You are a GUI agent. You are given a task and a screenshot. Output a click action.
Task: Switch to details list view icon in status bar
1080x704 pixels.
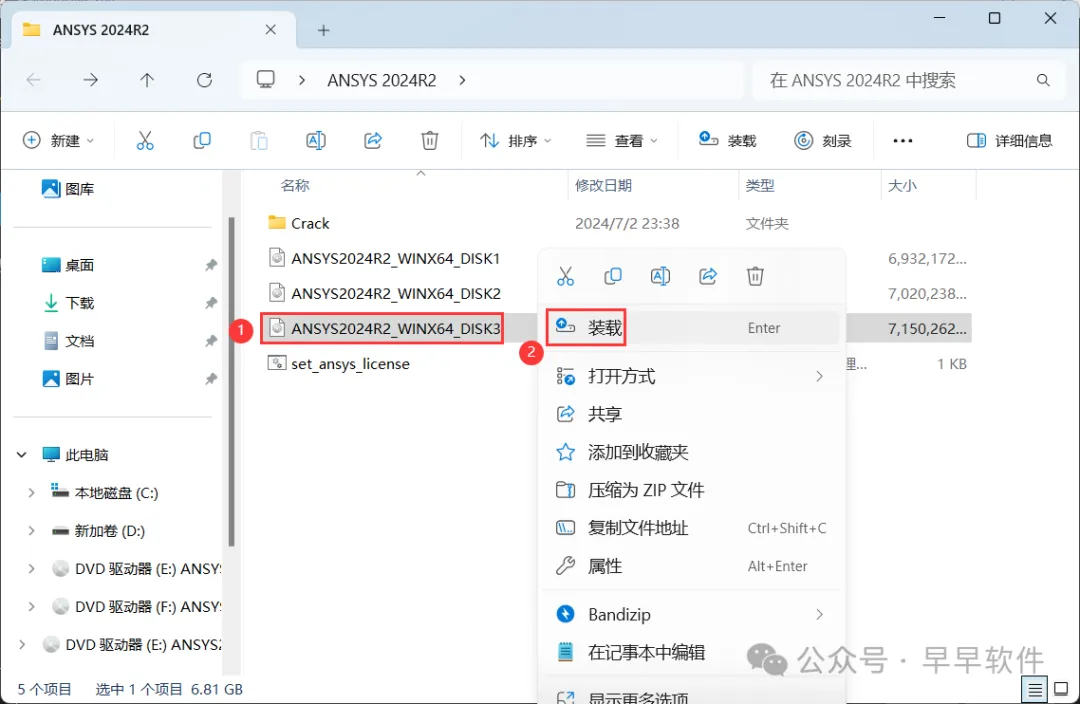pos(1035,689)
